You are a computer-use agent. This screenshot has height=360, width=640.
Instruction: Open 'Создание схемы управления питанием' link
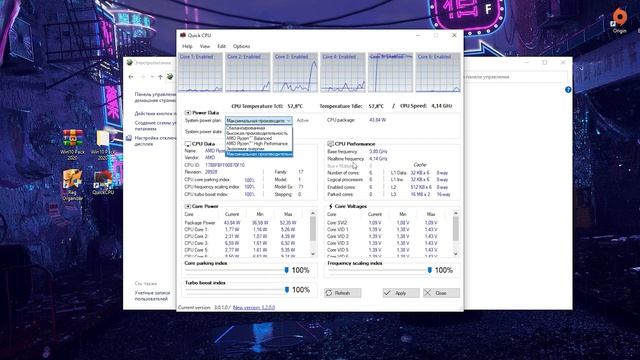pos(155,125)
